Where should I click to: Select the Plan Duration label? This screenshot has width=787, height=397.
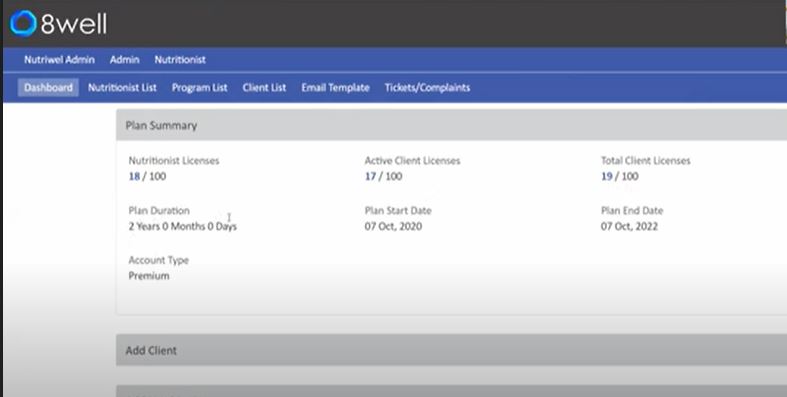pos(159,210)
